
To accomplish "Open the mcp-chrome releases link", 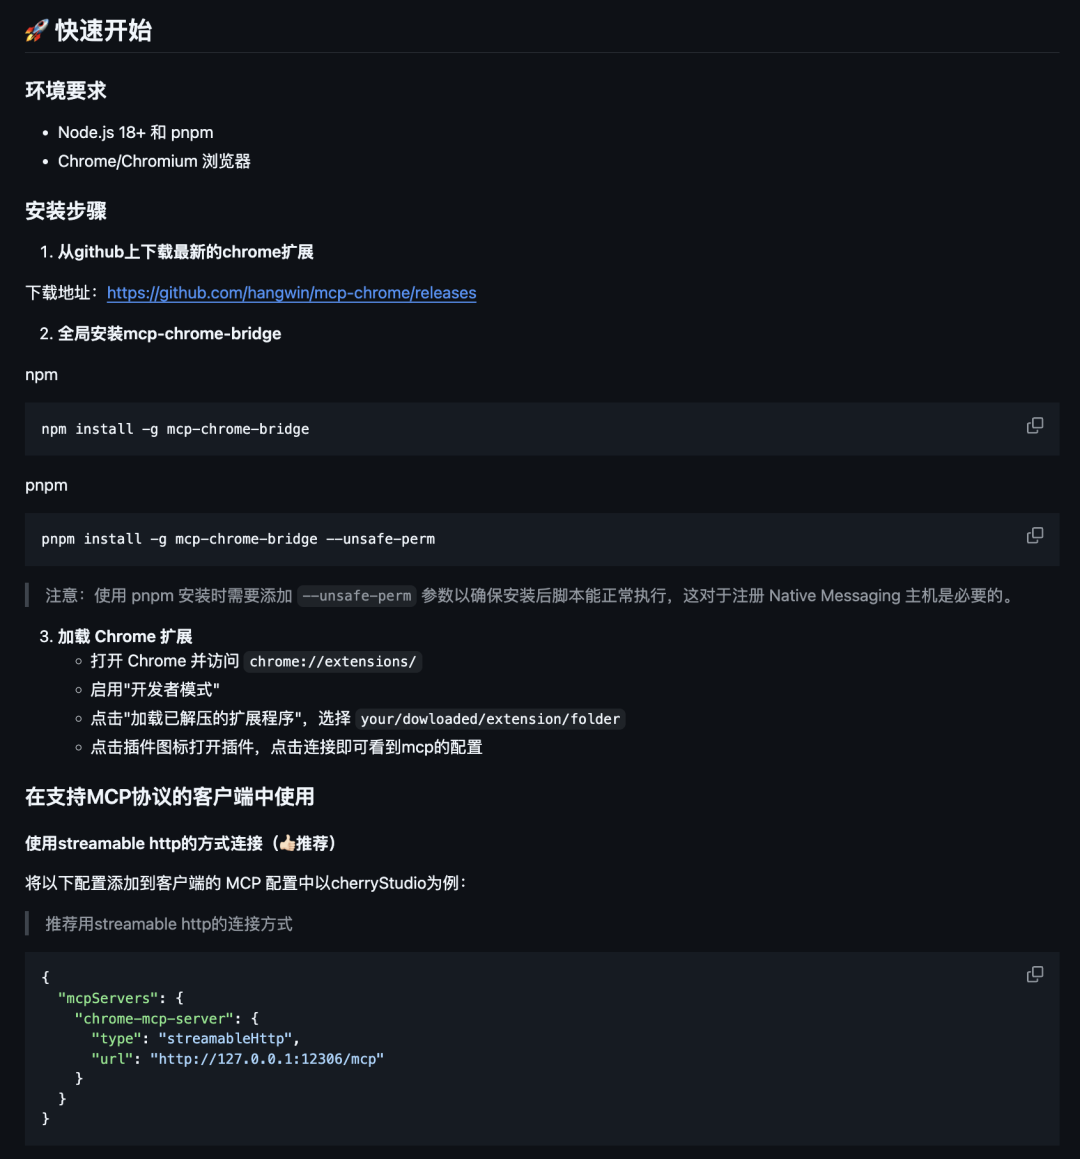I will [x=292, y=293].
